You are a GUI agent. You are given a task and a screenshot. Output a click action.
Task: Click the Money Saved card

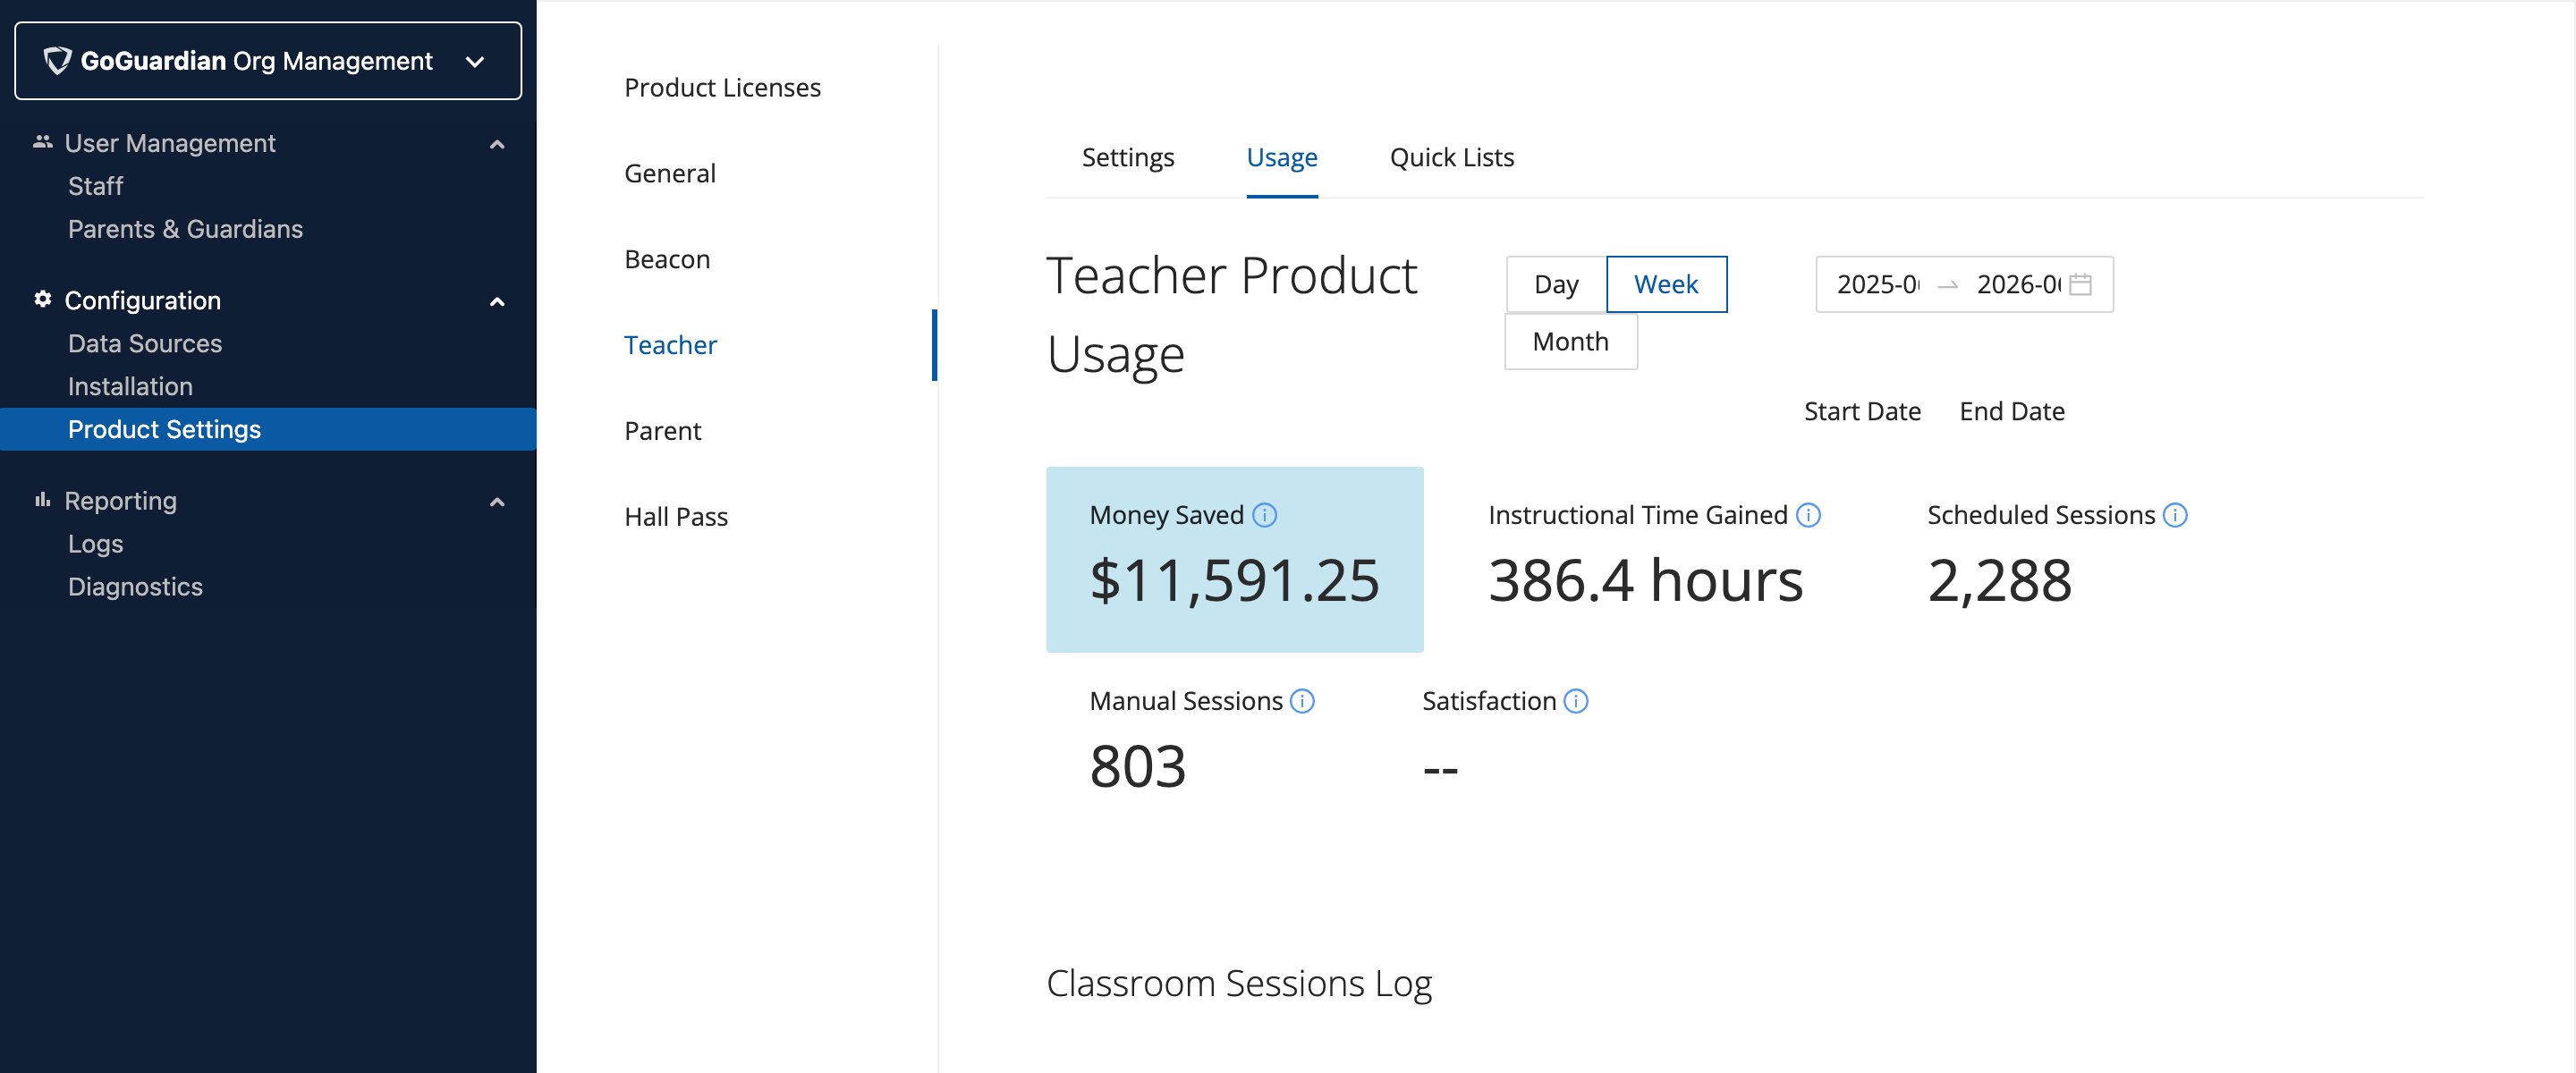[x=1235, y=560]
